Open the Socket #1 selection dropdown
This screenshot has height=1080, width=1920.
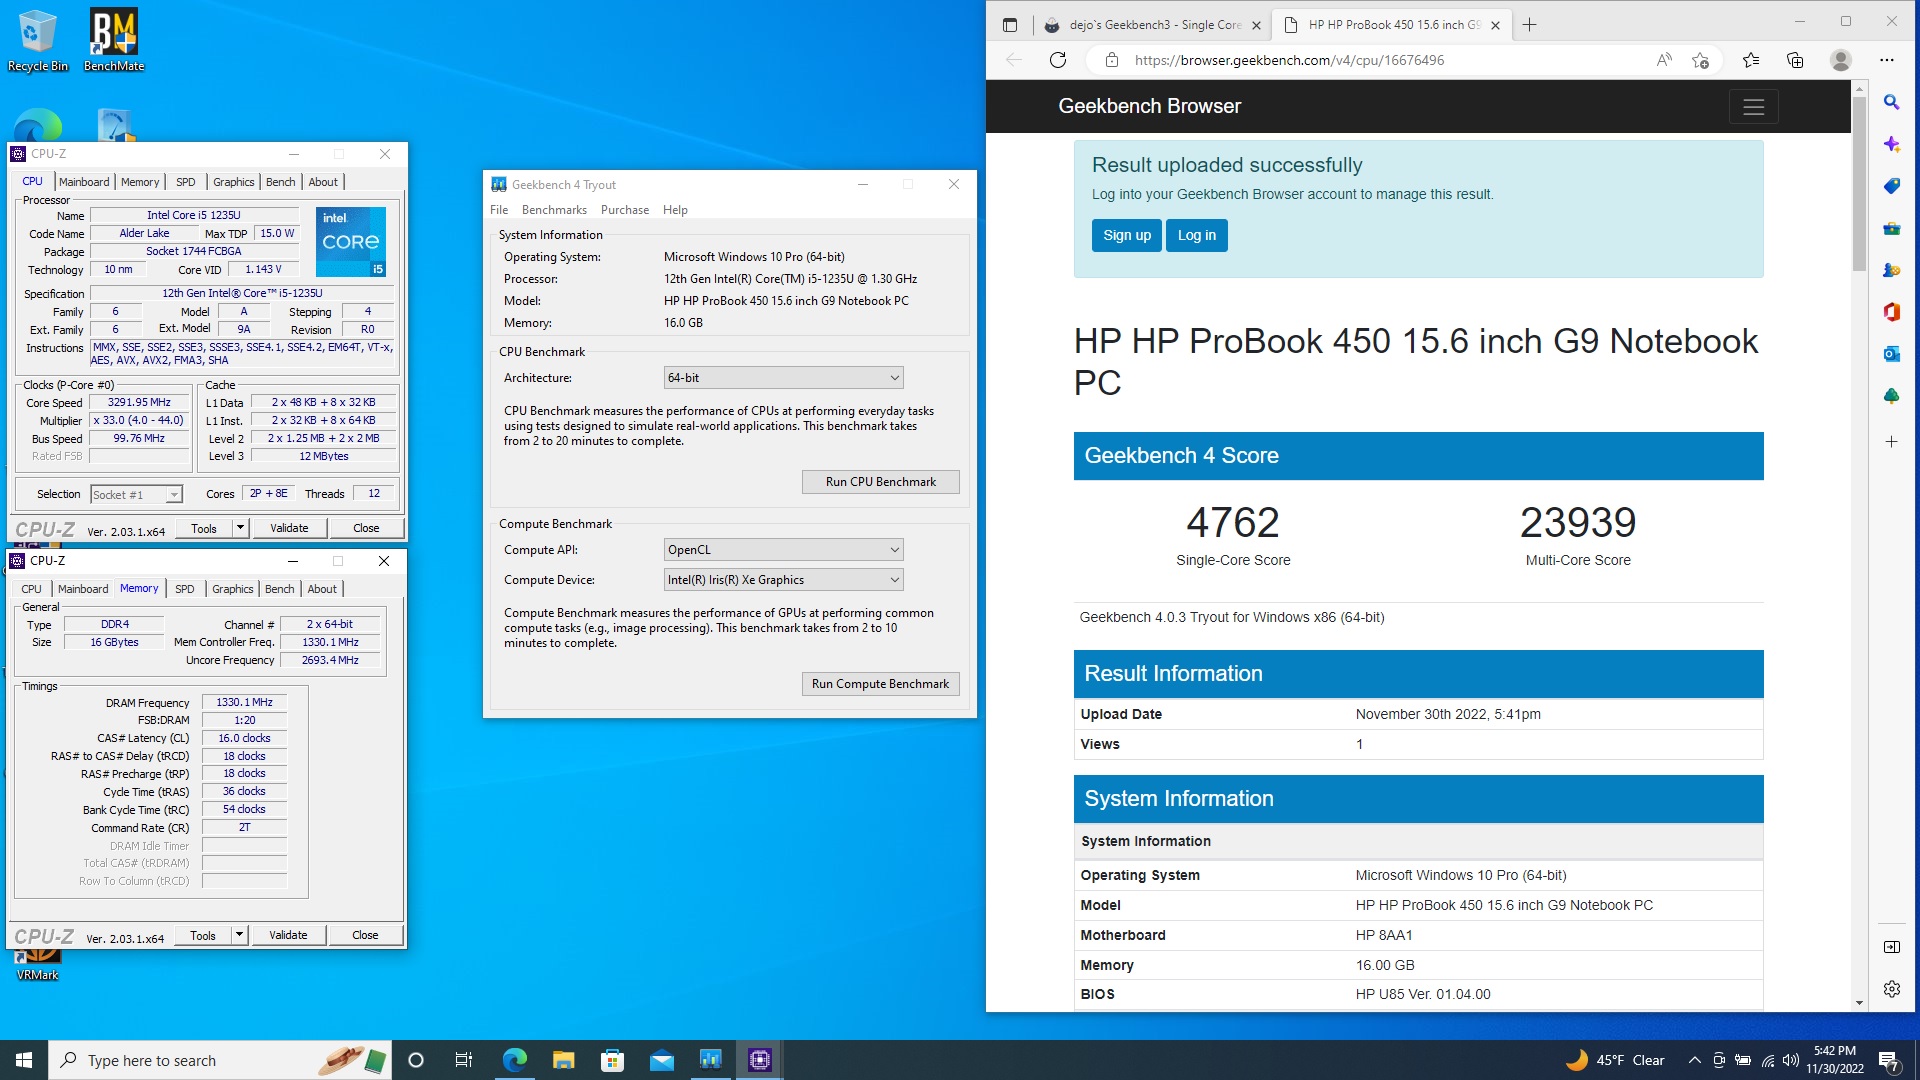point(136,494)
